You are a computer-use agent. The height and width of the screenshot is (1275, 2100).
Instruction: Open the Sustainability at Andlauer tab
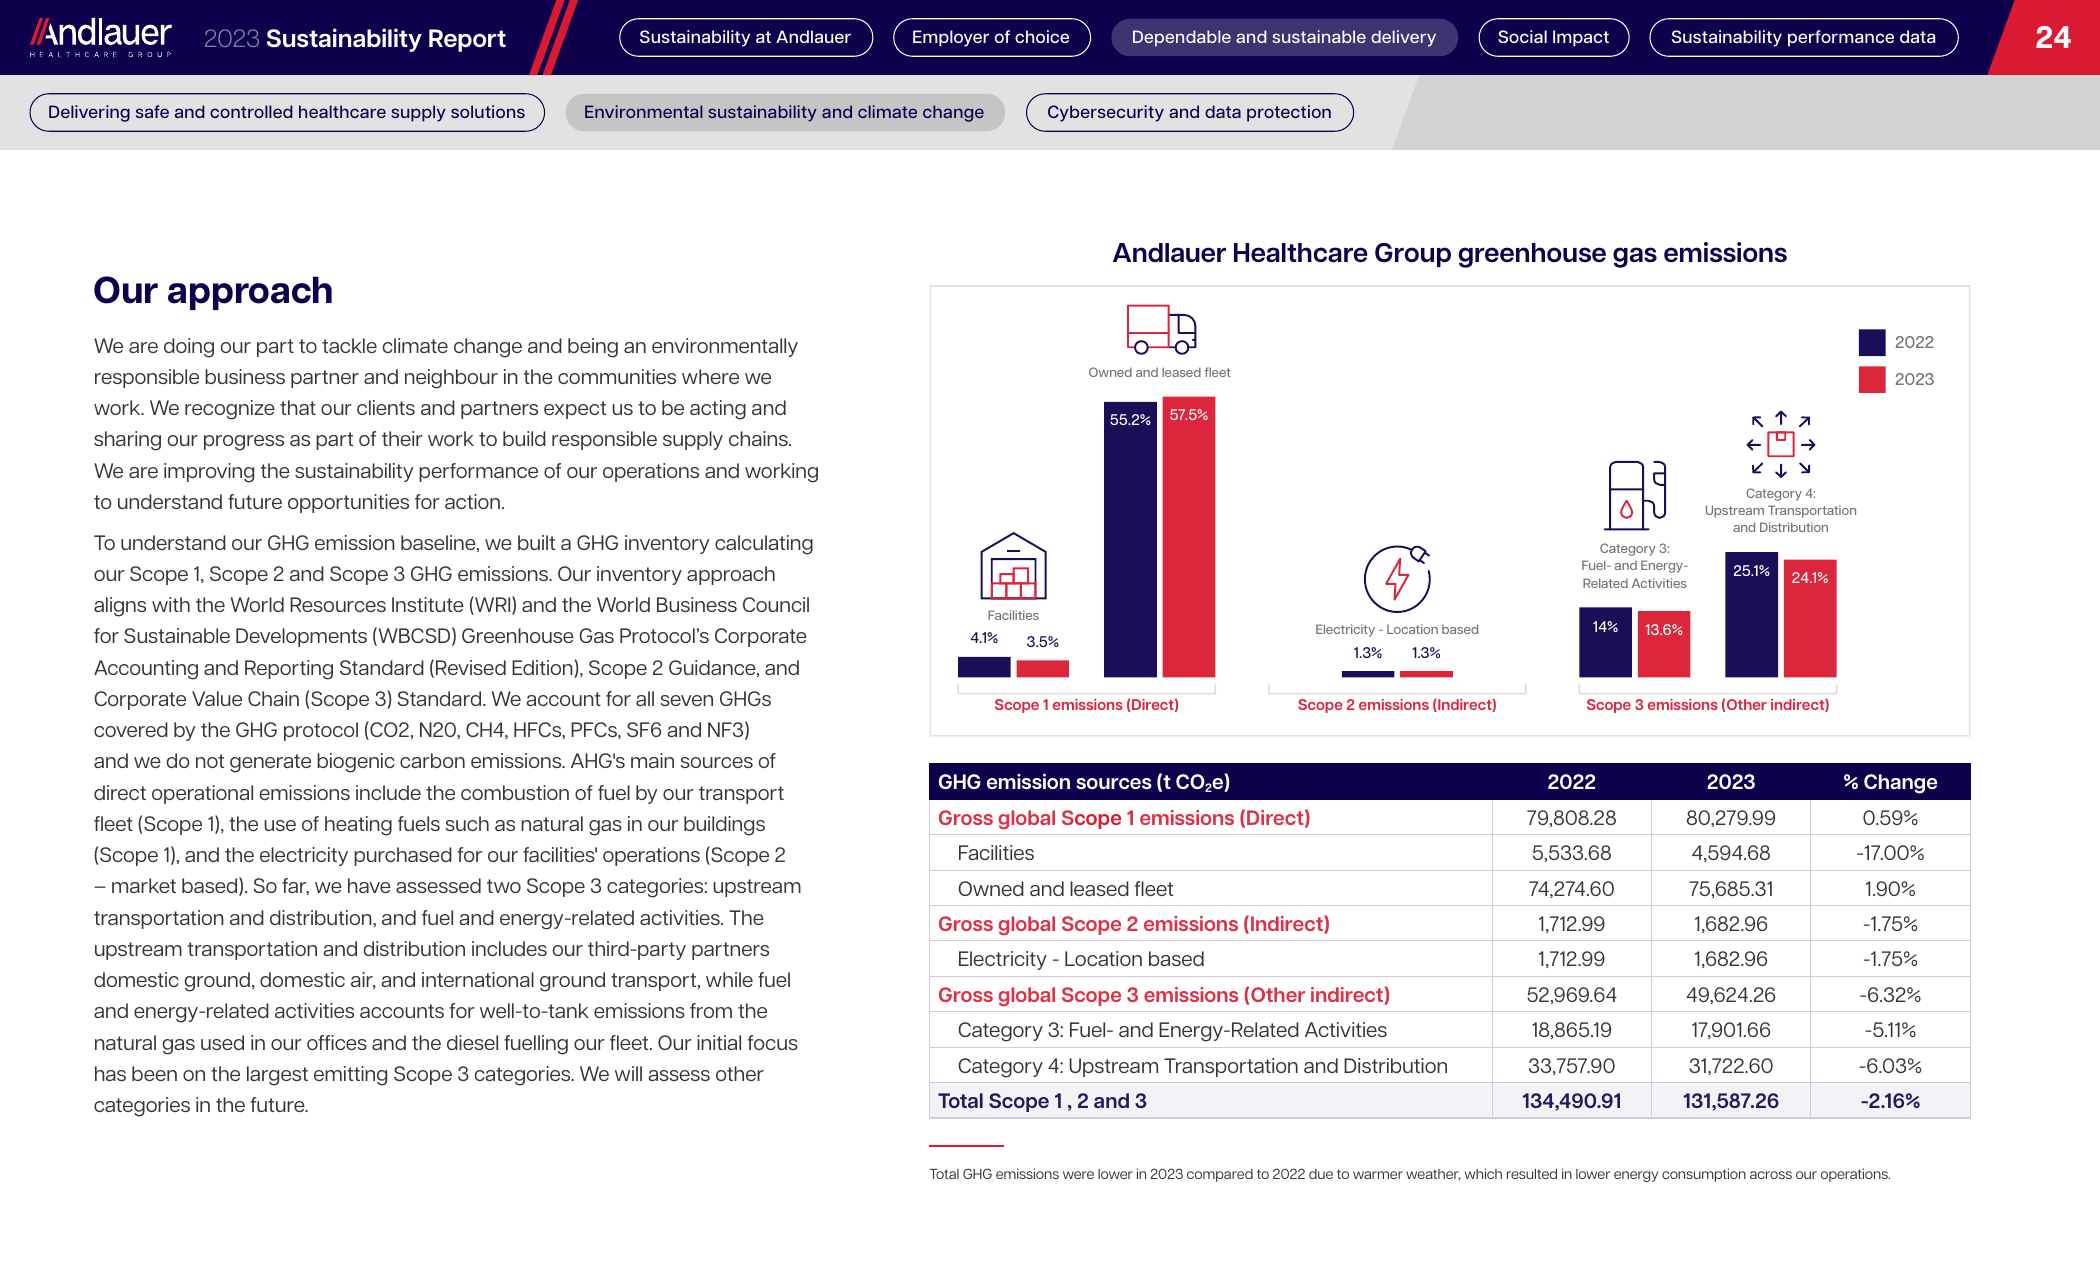tap(745, 37)
